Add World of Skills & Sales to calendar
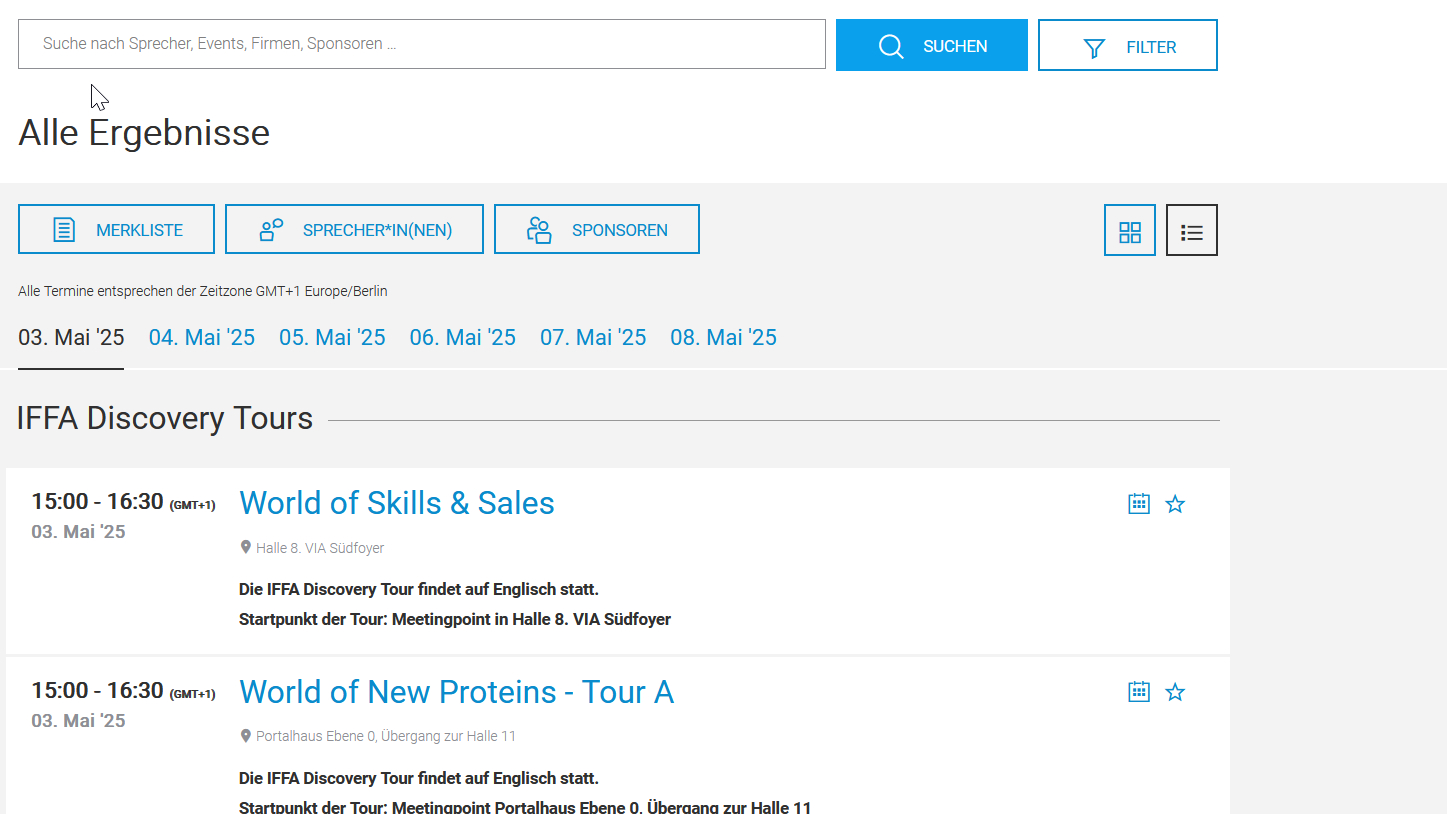Viewport: 1447px width, 814px height. 1138,504
